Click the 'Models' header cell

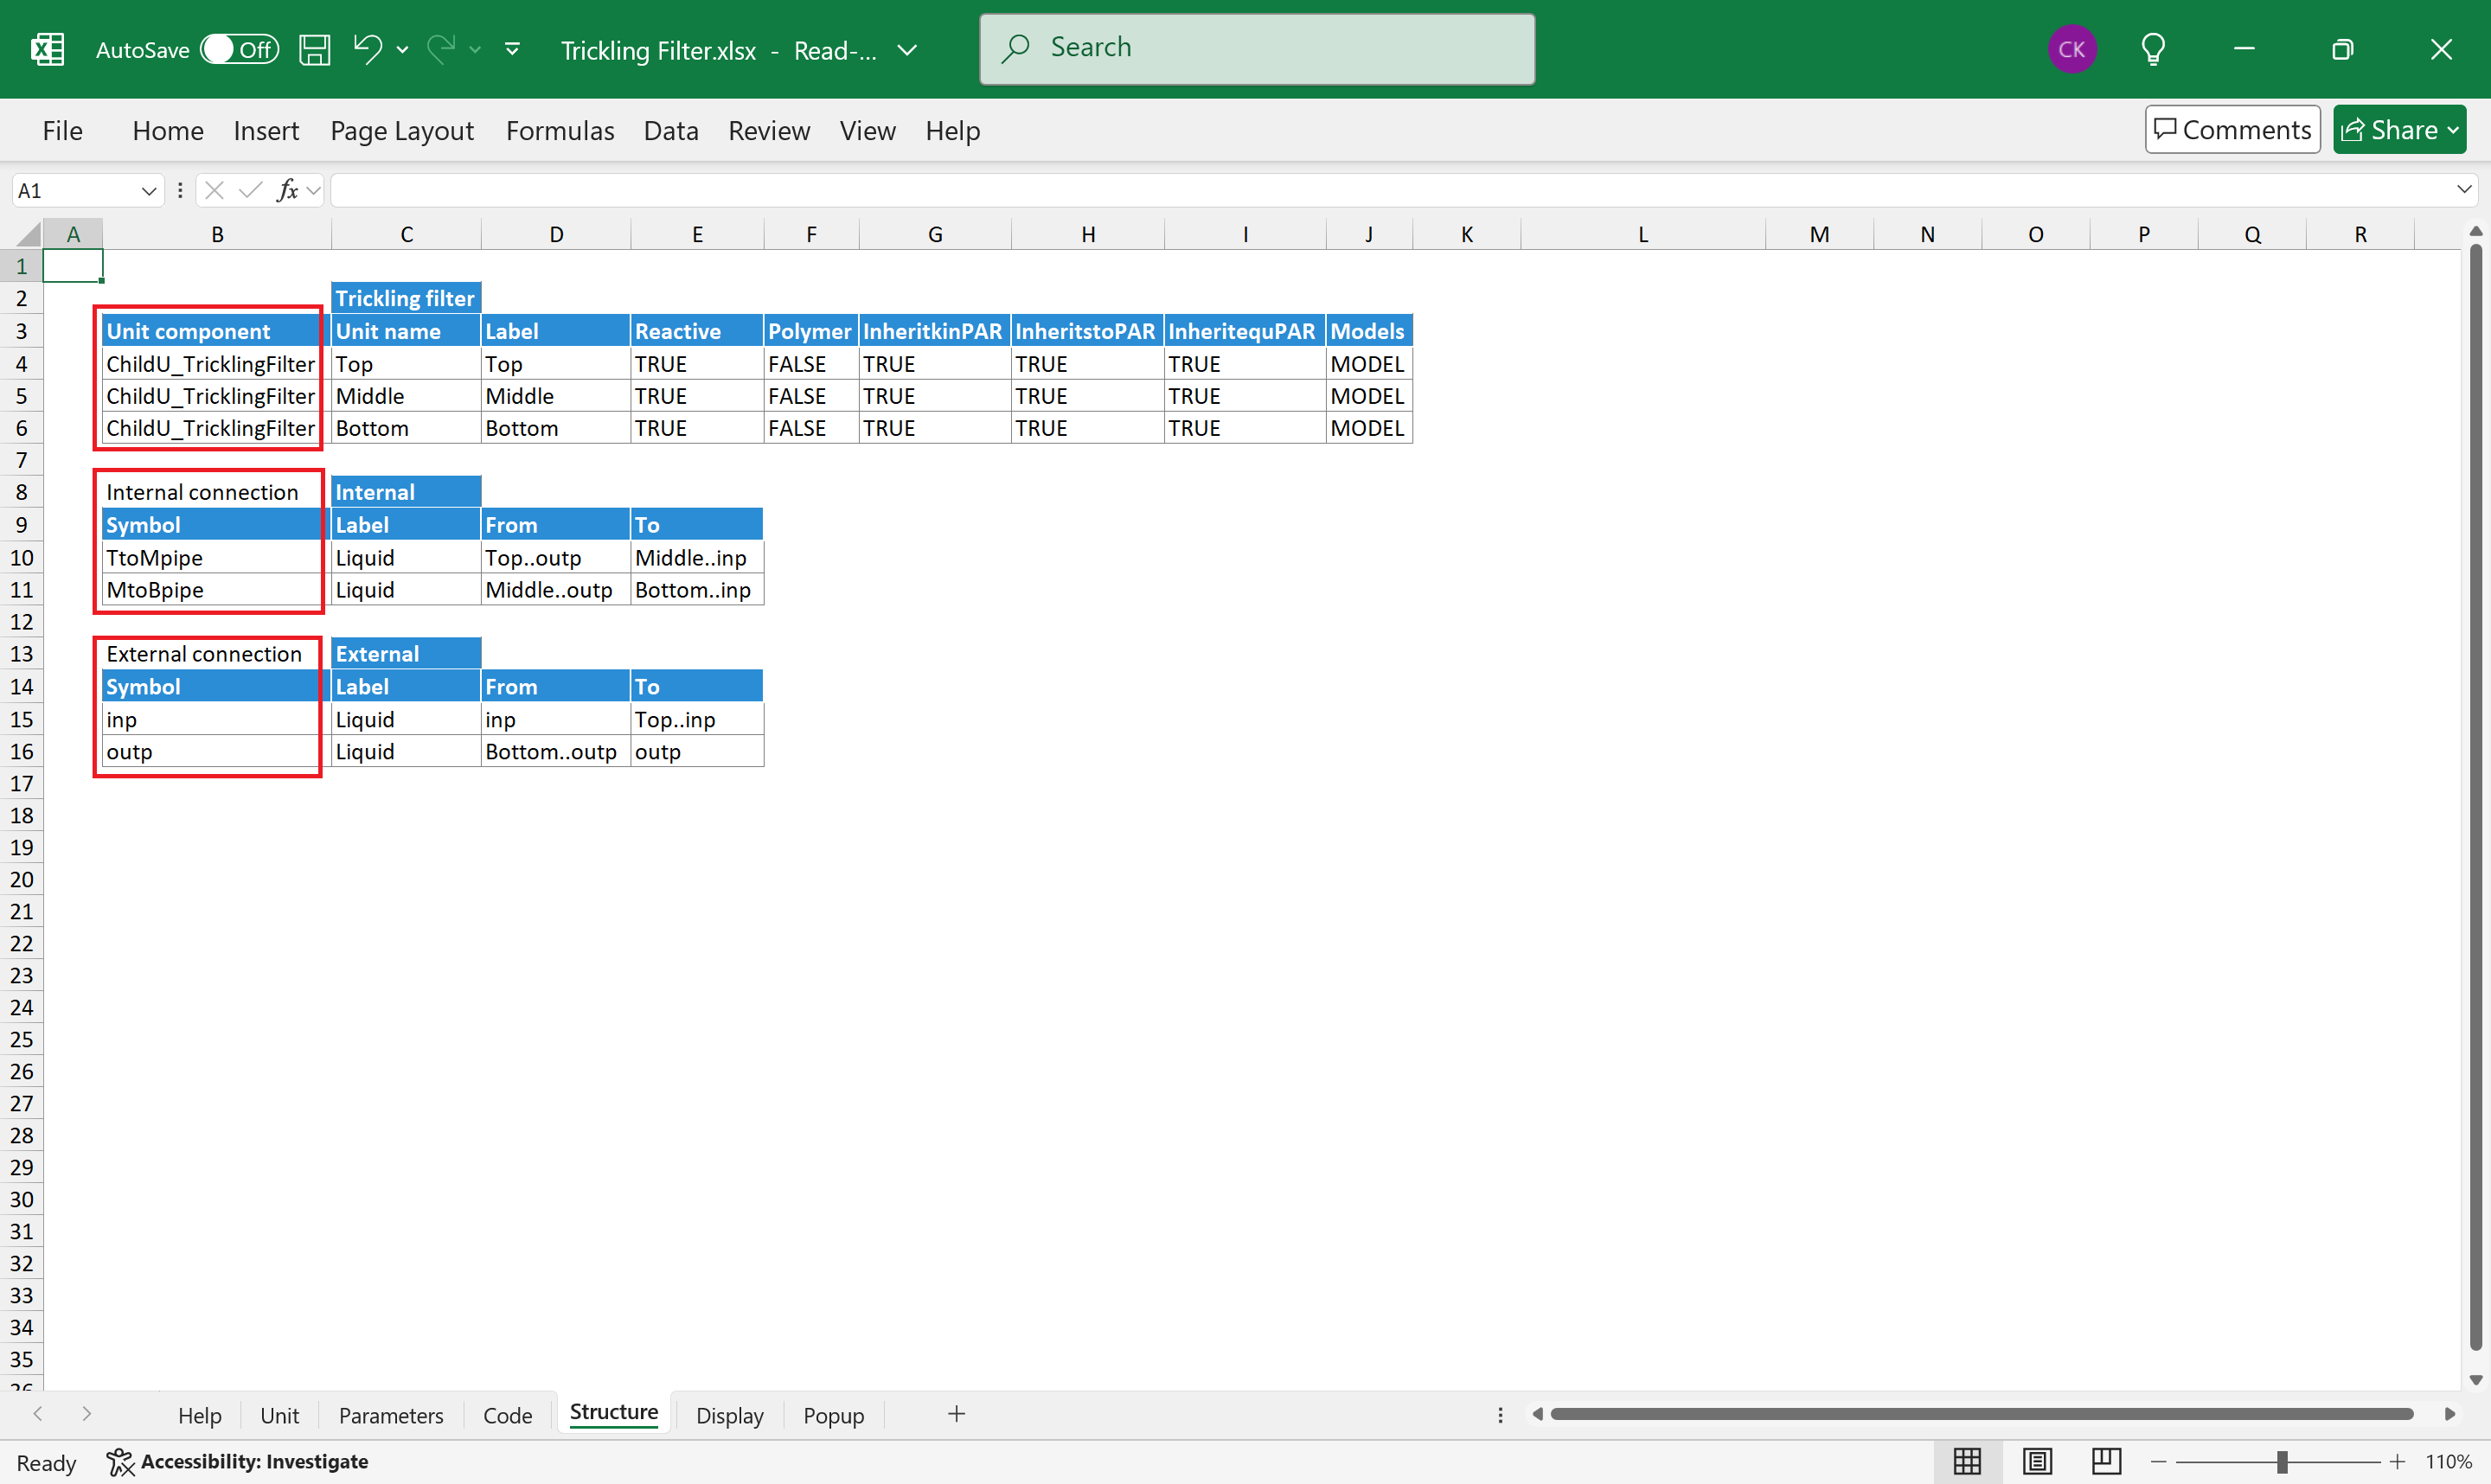tap(1368, 331)
